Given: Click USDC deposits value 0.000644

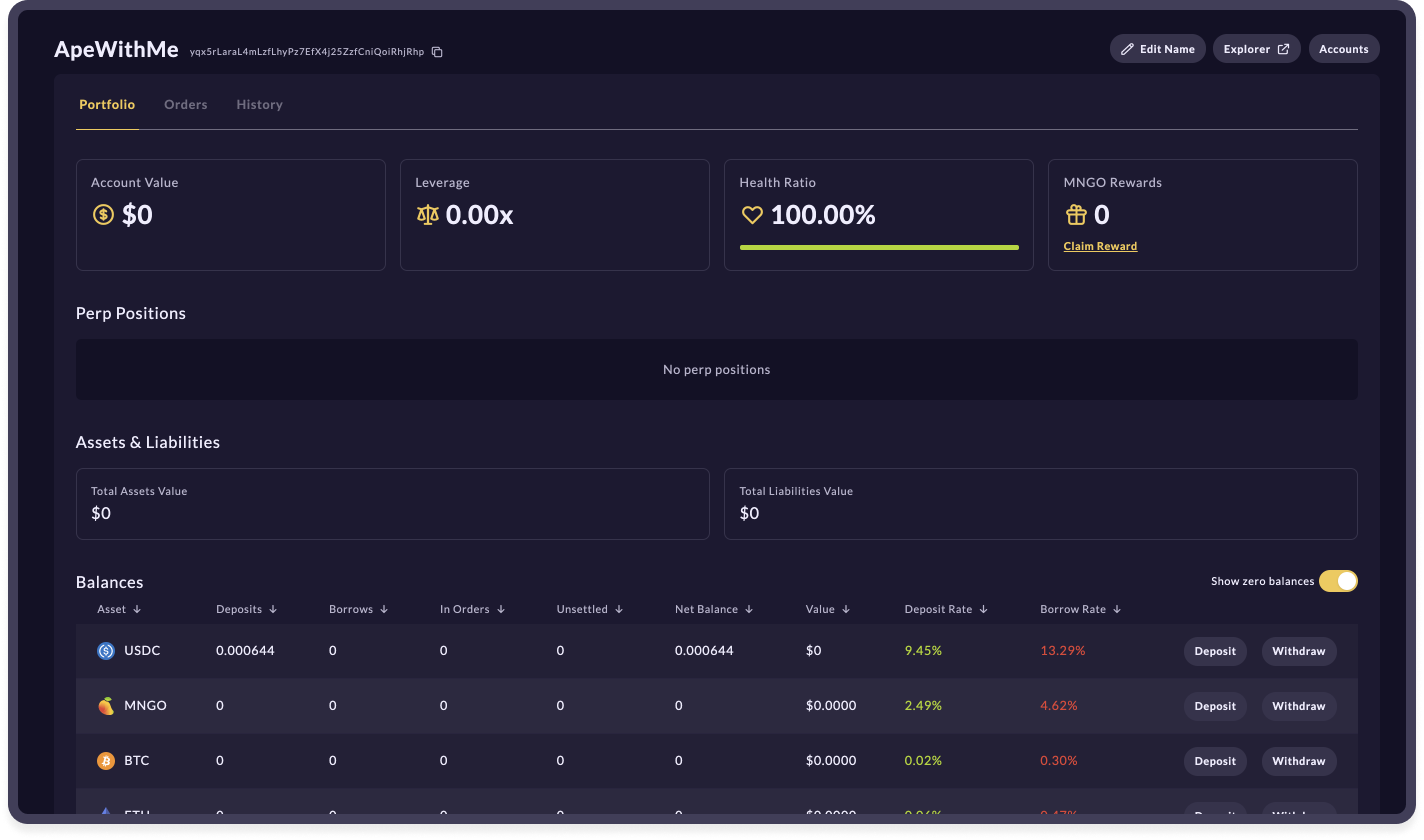Looking at the screenshot, I should pyautogui.click(x=245, y=651).
